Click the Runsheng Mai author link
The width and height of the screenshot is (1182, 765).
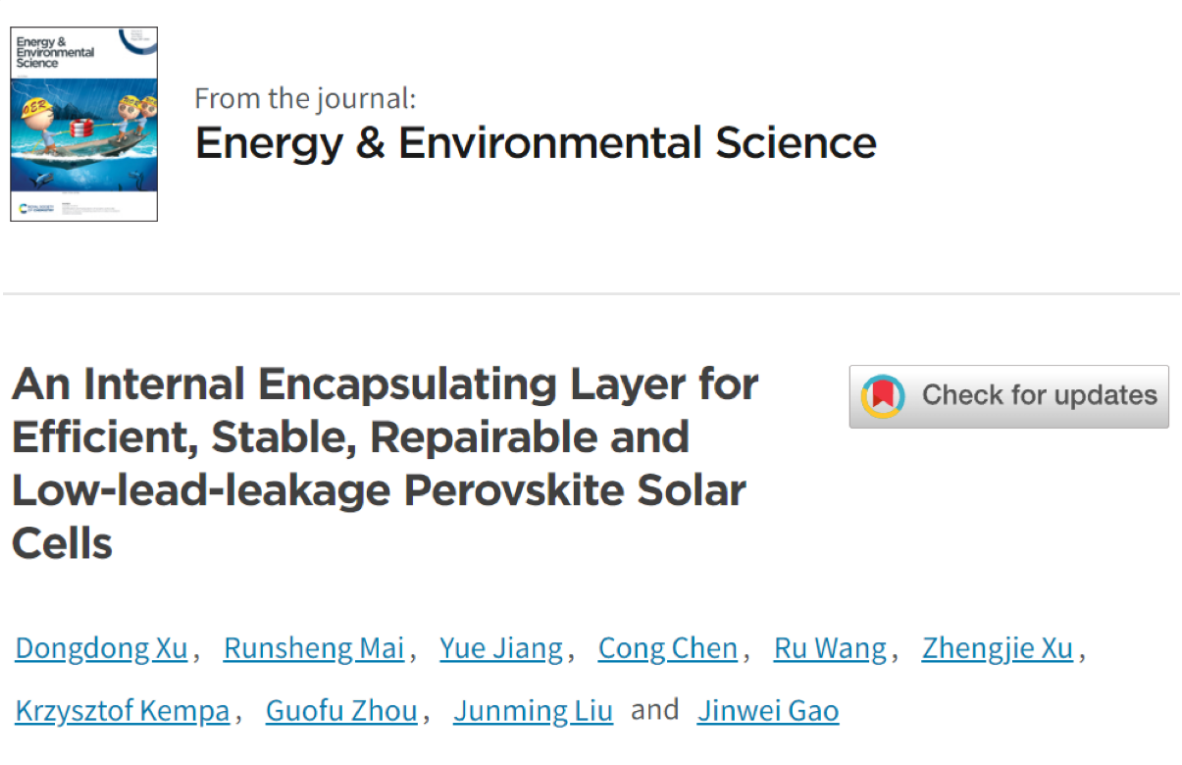[x=314, y=648]
